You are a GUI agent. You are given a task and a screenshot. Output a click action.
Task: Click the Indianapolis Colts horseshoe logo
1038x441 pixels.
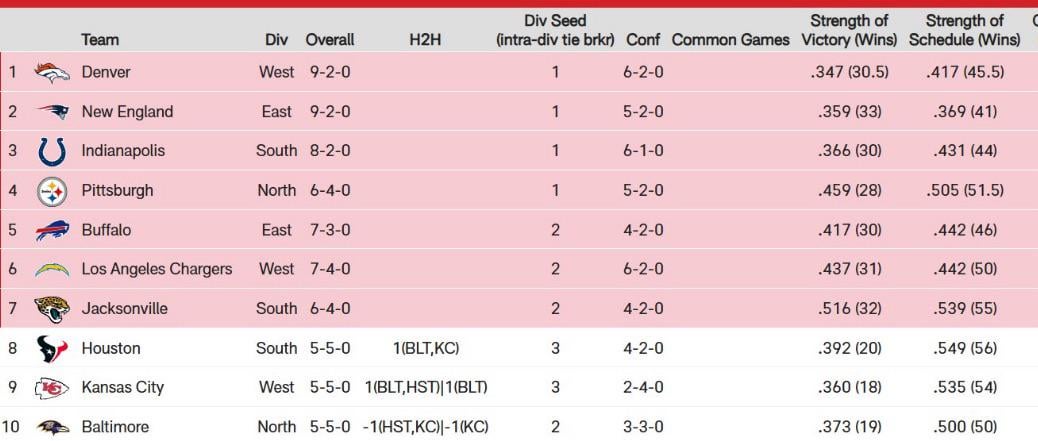pos(52,151)
